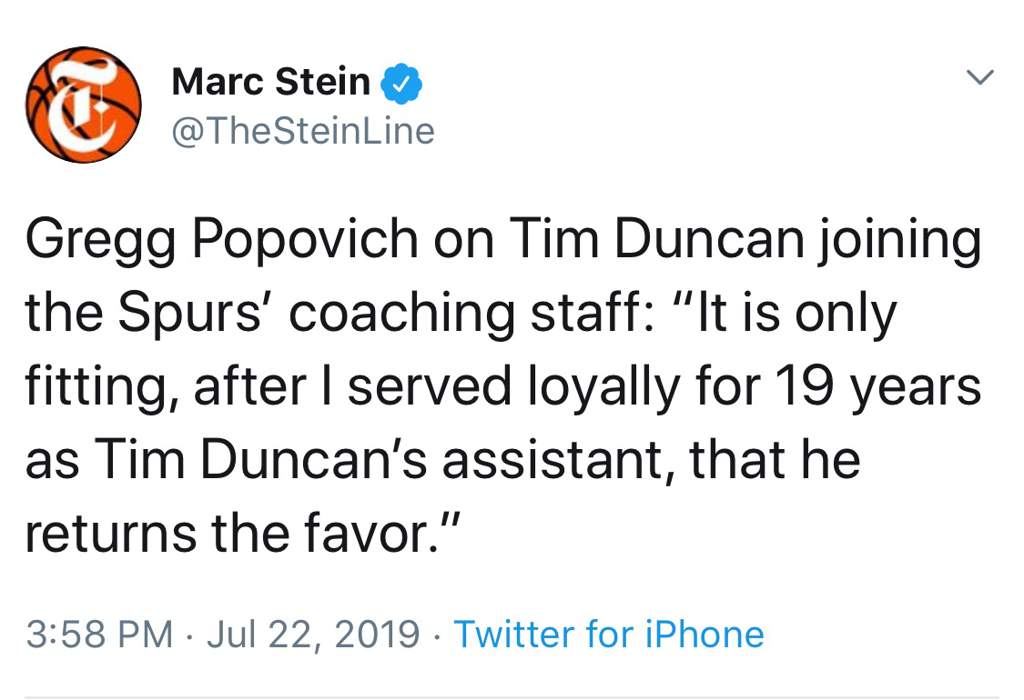The width and height of the screenshot is (1024, 700).
Task: Click the divider line below the timestamp
Action: pos(512,697)
